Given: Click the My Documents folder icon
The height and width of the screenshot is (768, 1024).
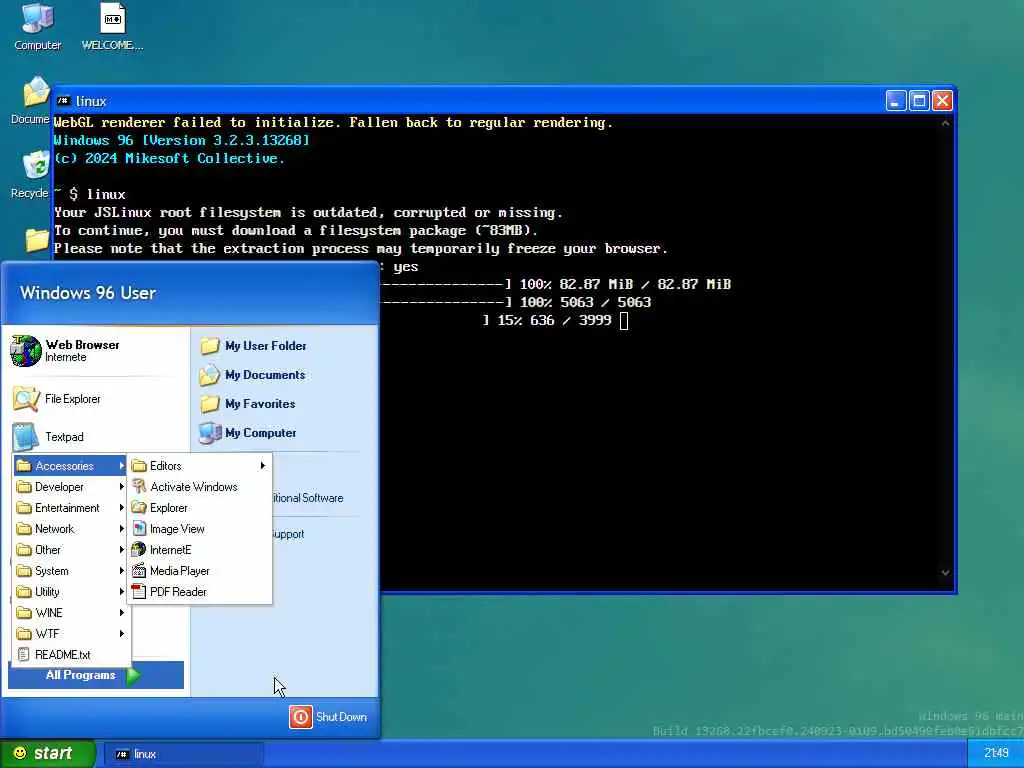Looking at the screenshot, I should tap(210, 375).
